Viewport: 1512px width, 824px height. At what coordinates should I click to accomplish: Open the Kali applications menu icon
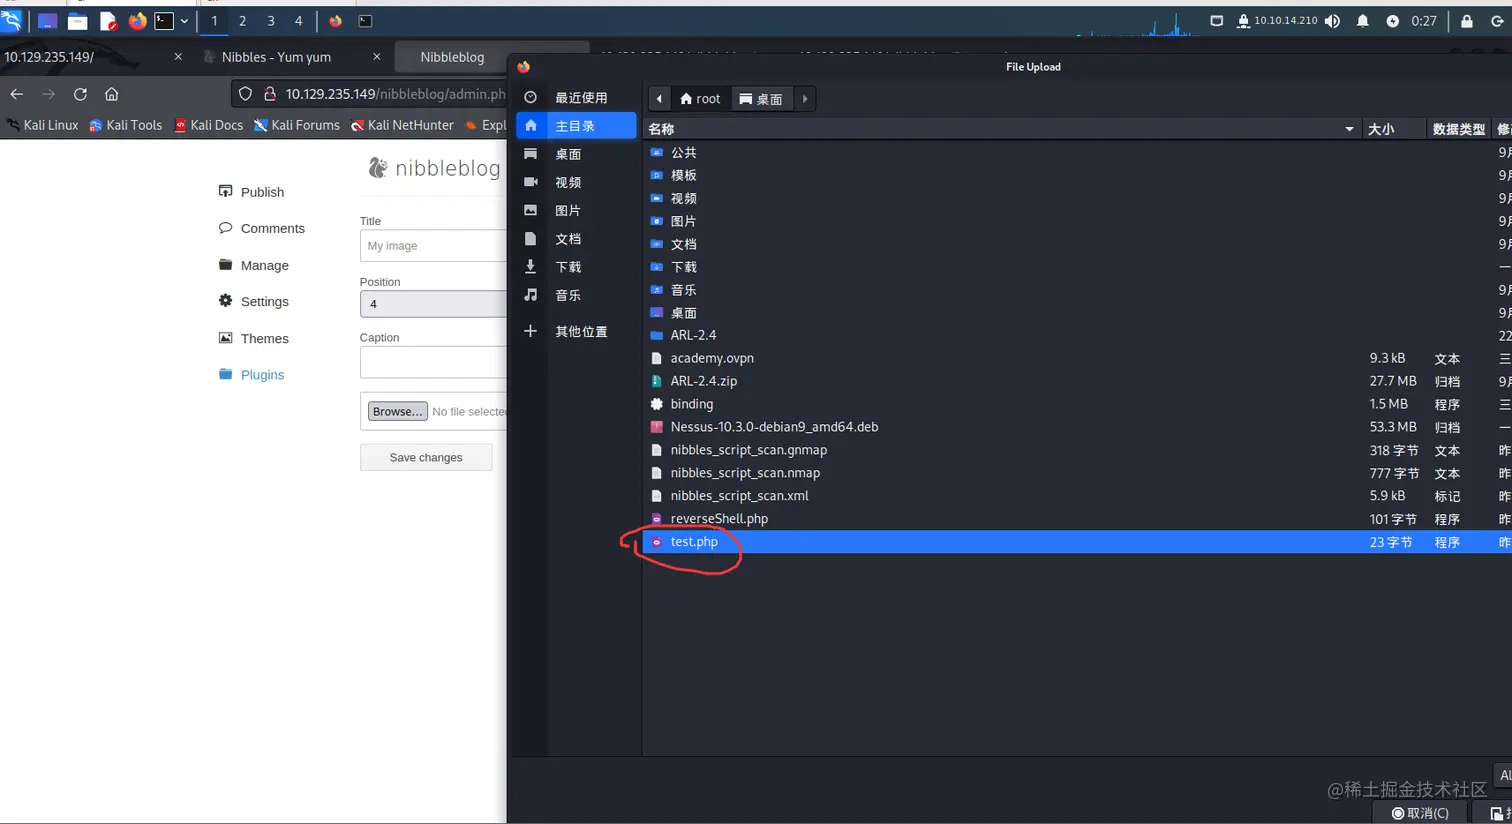click(11, 20)
